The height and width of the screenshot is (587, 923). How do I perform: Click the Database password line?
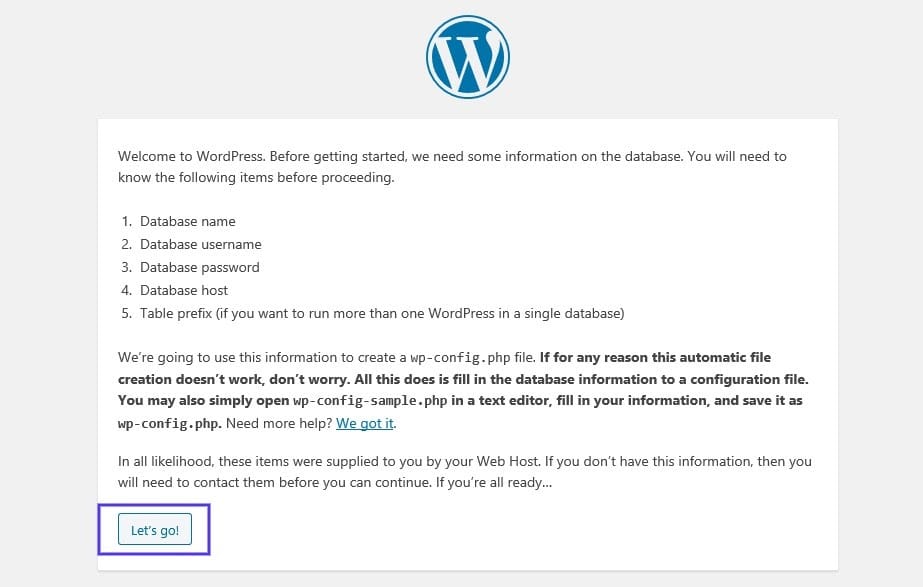[x=198, y=267]
